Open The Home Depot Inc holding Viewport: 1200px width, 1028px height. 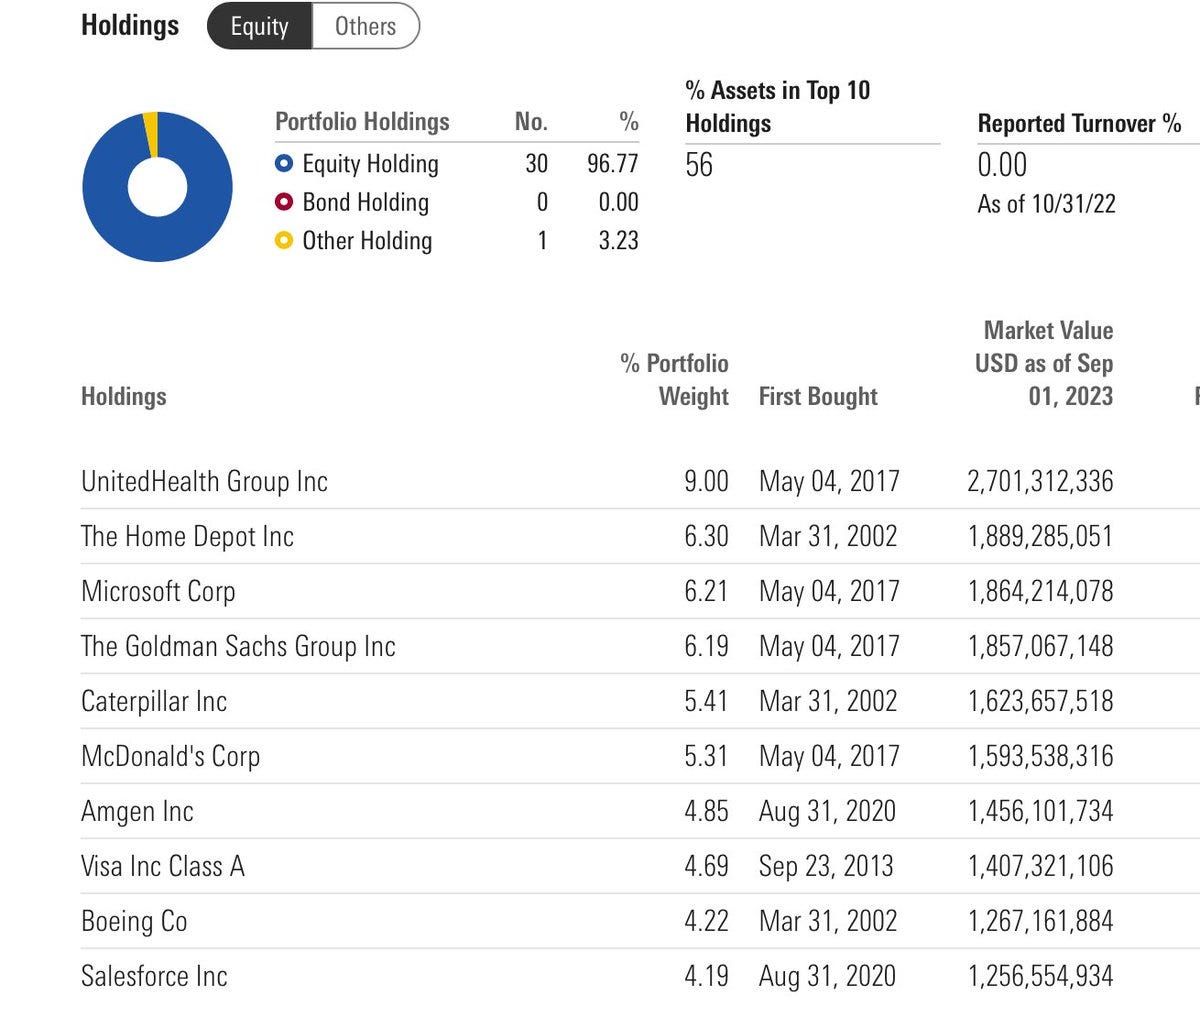(x=187, y=536)
